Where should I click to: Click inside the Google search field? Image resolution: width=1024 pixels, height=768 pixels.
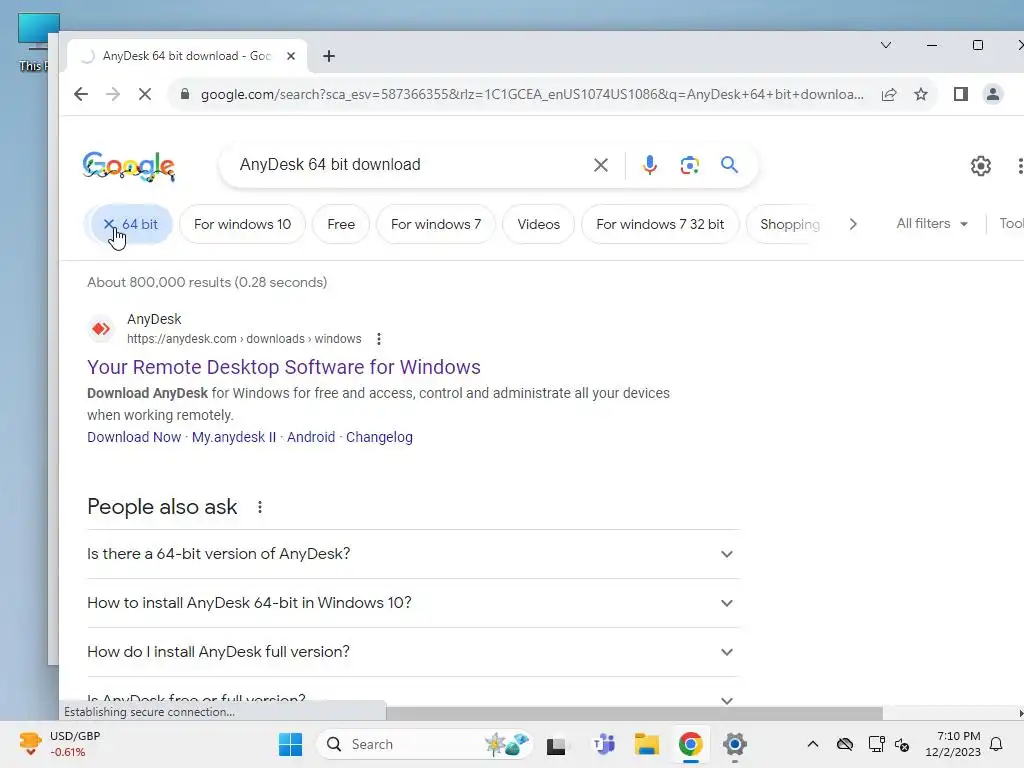point(411,165)
